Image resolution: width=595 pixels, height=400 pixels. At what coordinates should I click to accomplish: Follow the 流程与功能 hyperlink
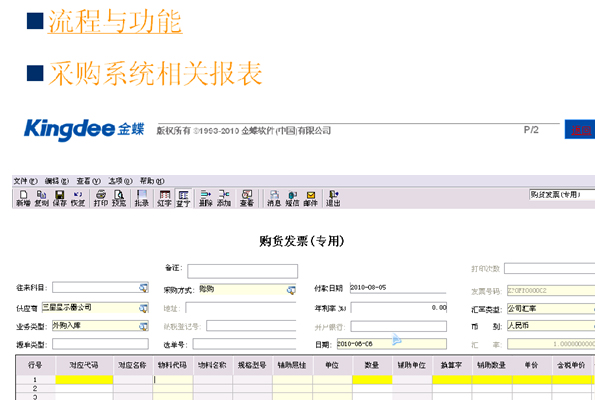pos(115,21)
